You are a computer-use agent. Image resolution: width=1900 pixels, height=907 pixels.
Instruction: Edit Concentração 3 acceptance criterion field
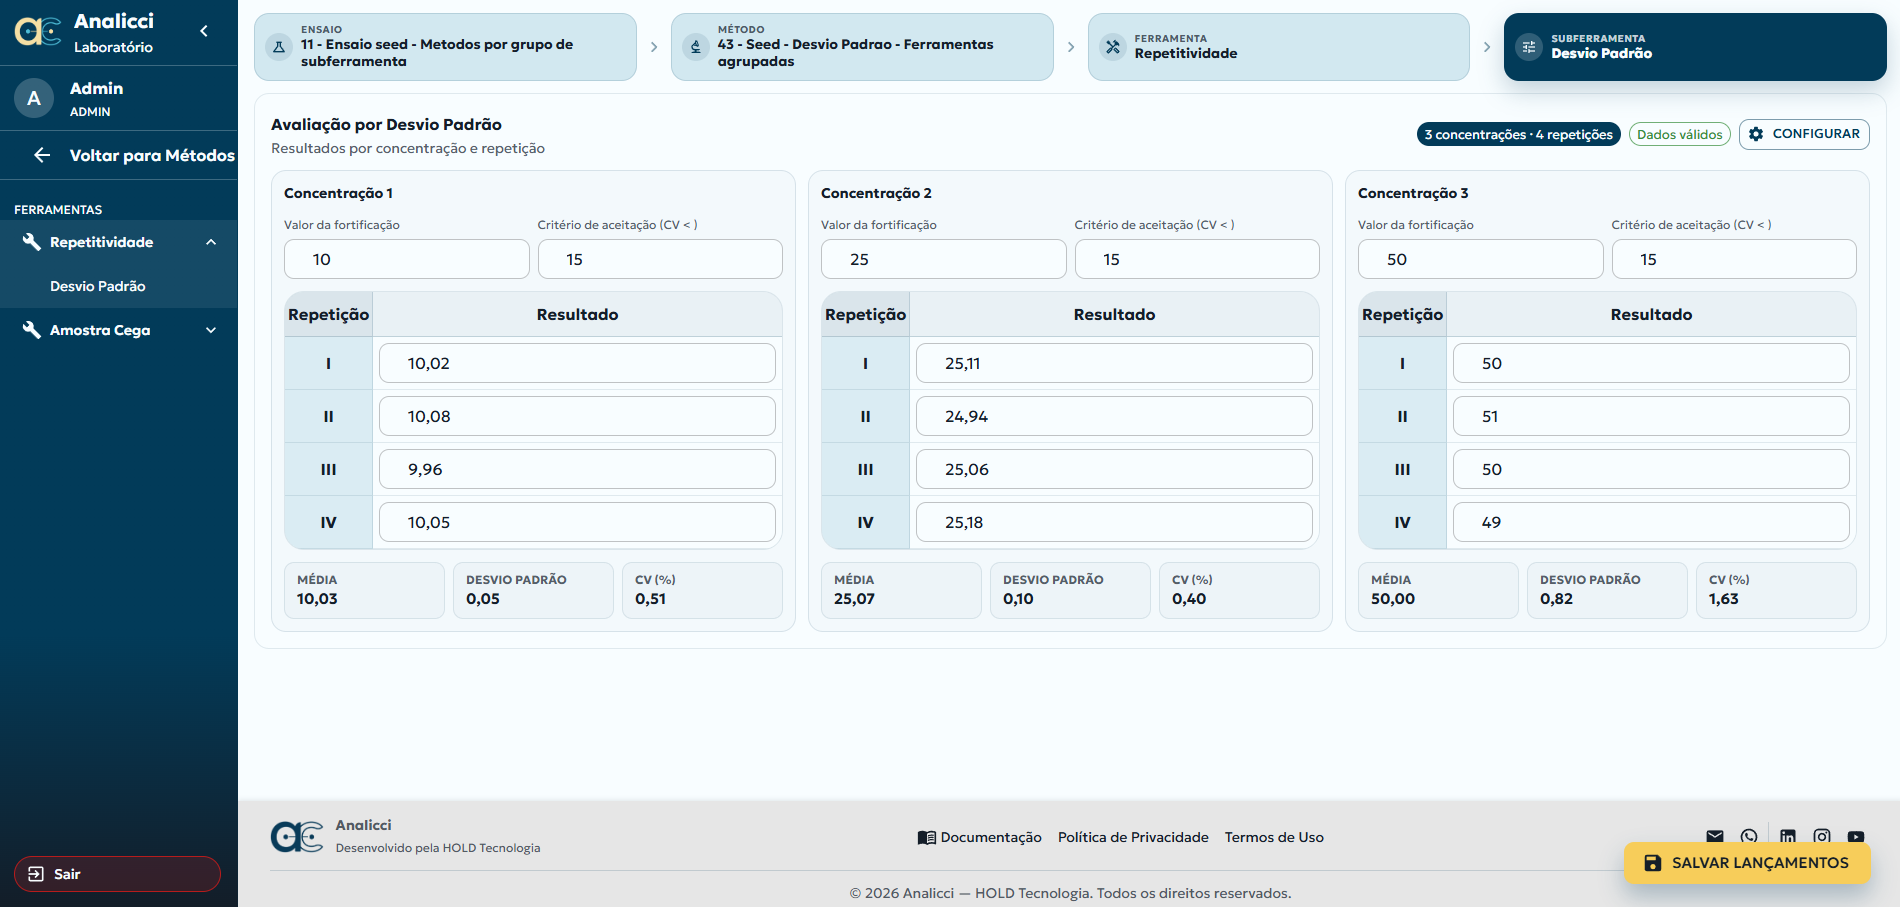pyautogui.click(x=1734, y=259)
